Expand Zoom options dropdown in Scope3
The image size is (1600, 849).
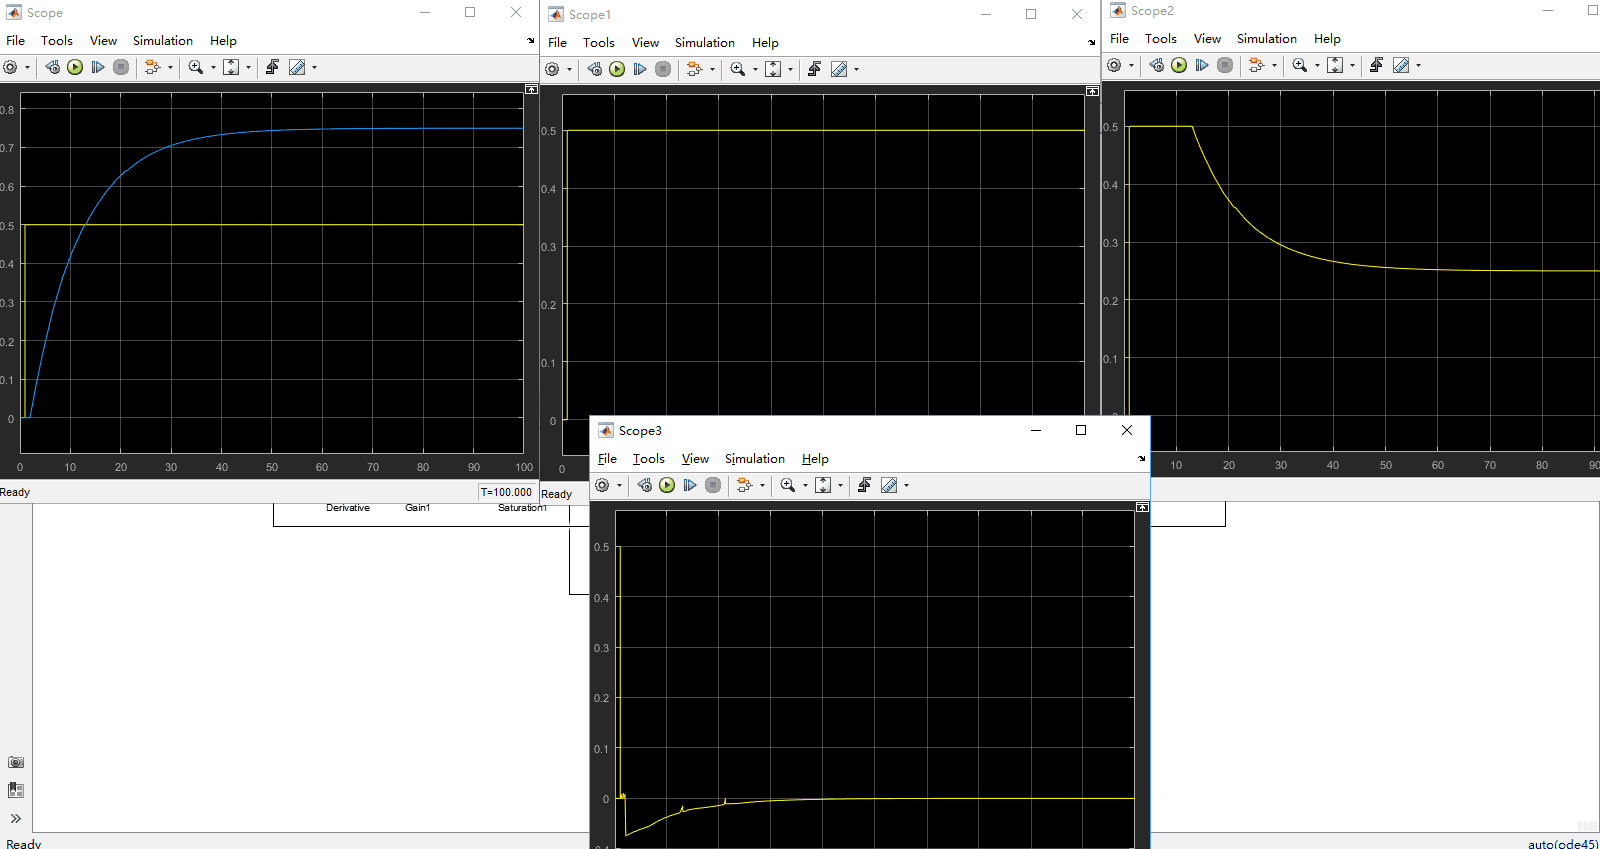(x=805, y=486)
